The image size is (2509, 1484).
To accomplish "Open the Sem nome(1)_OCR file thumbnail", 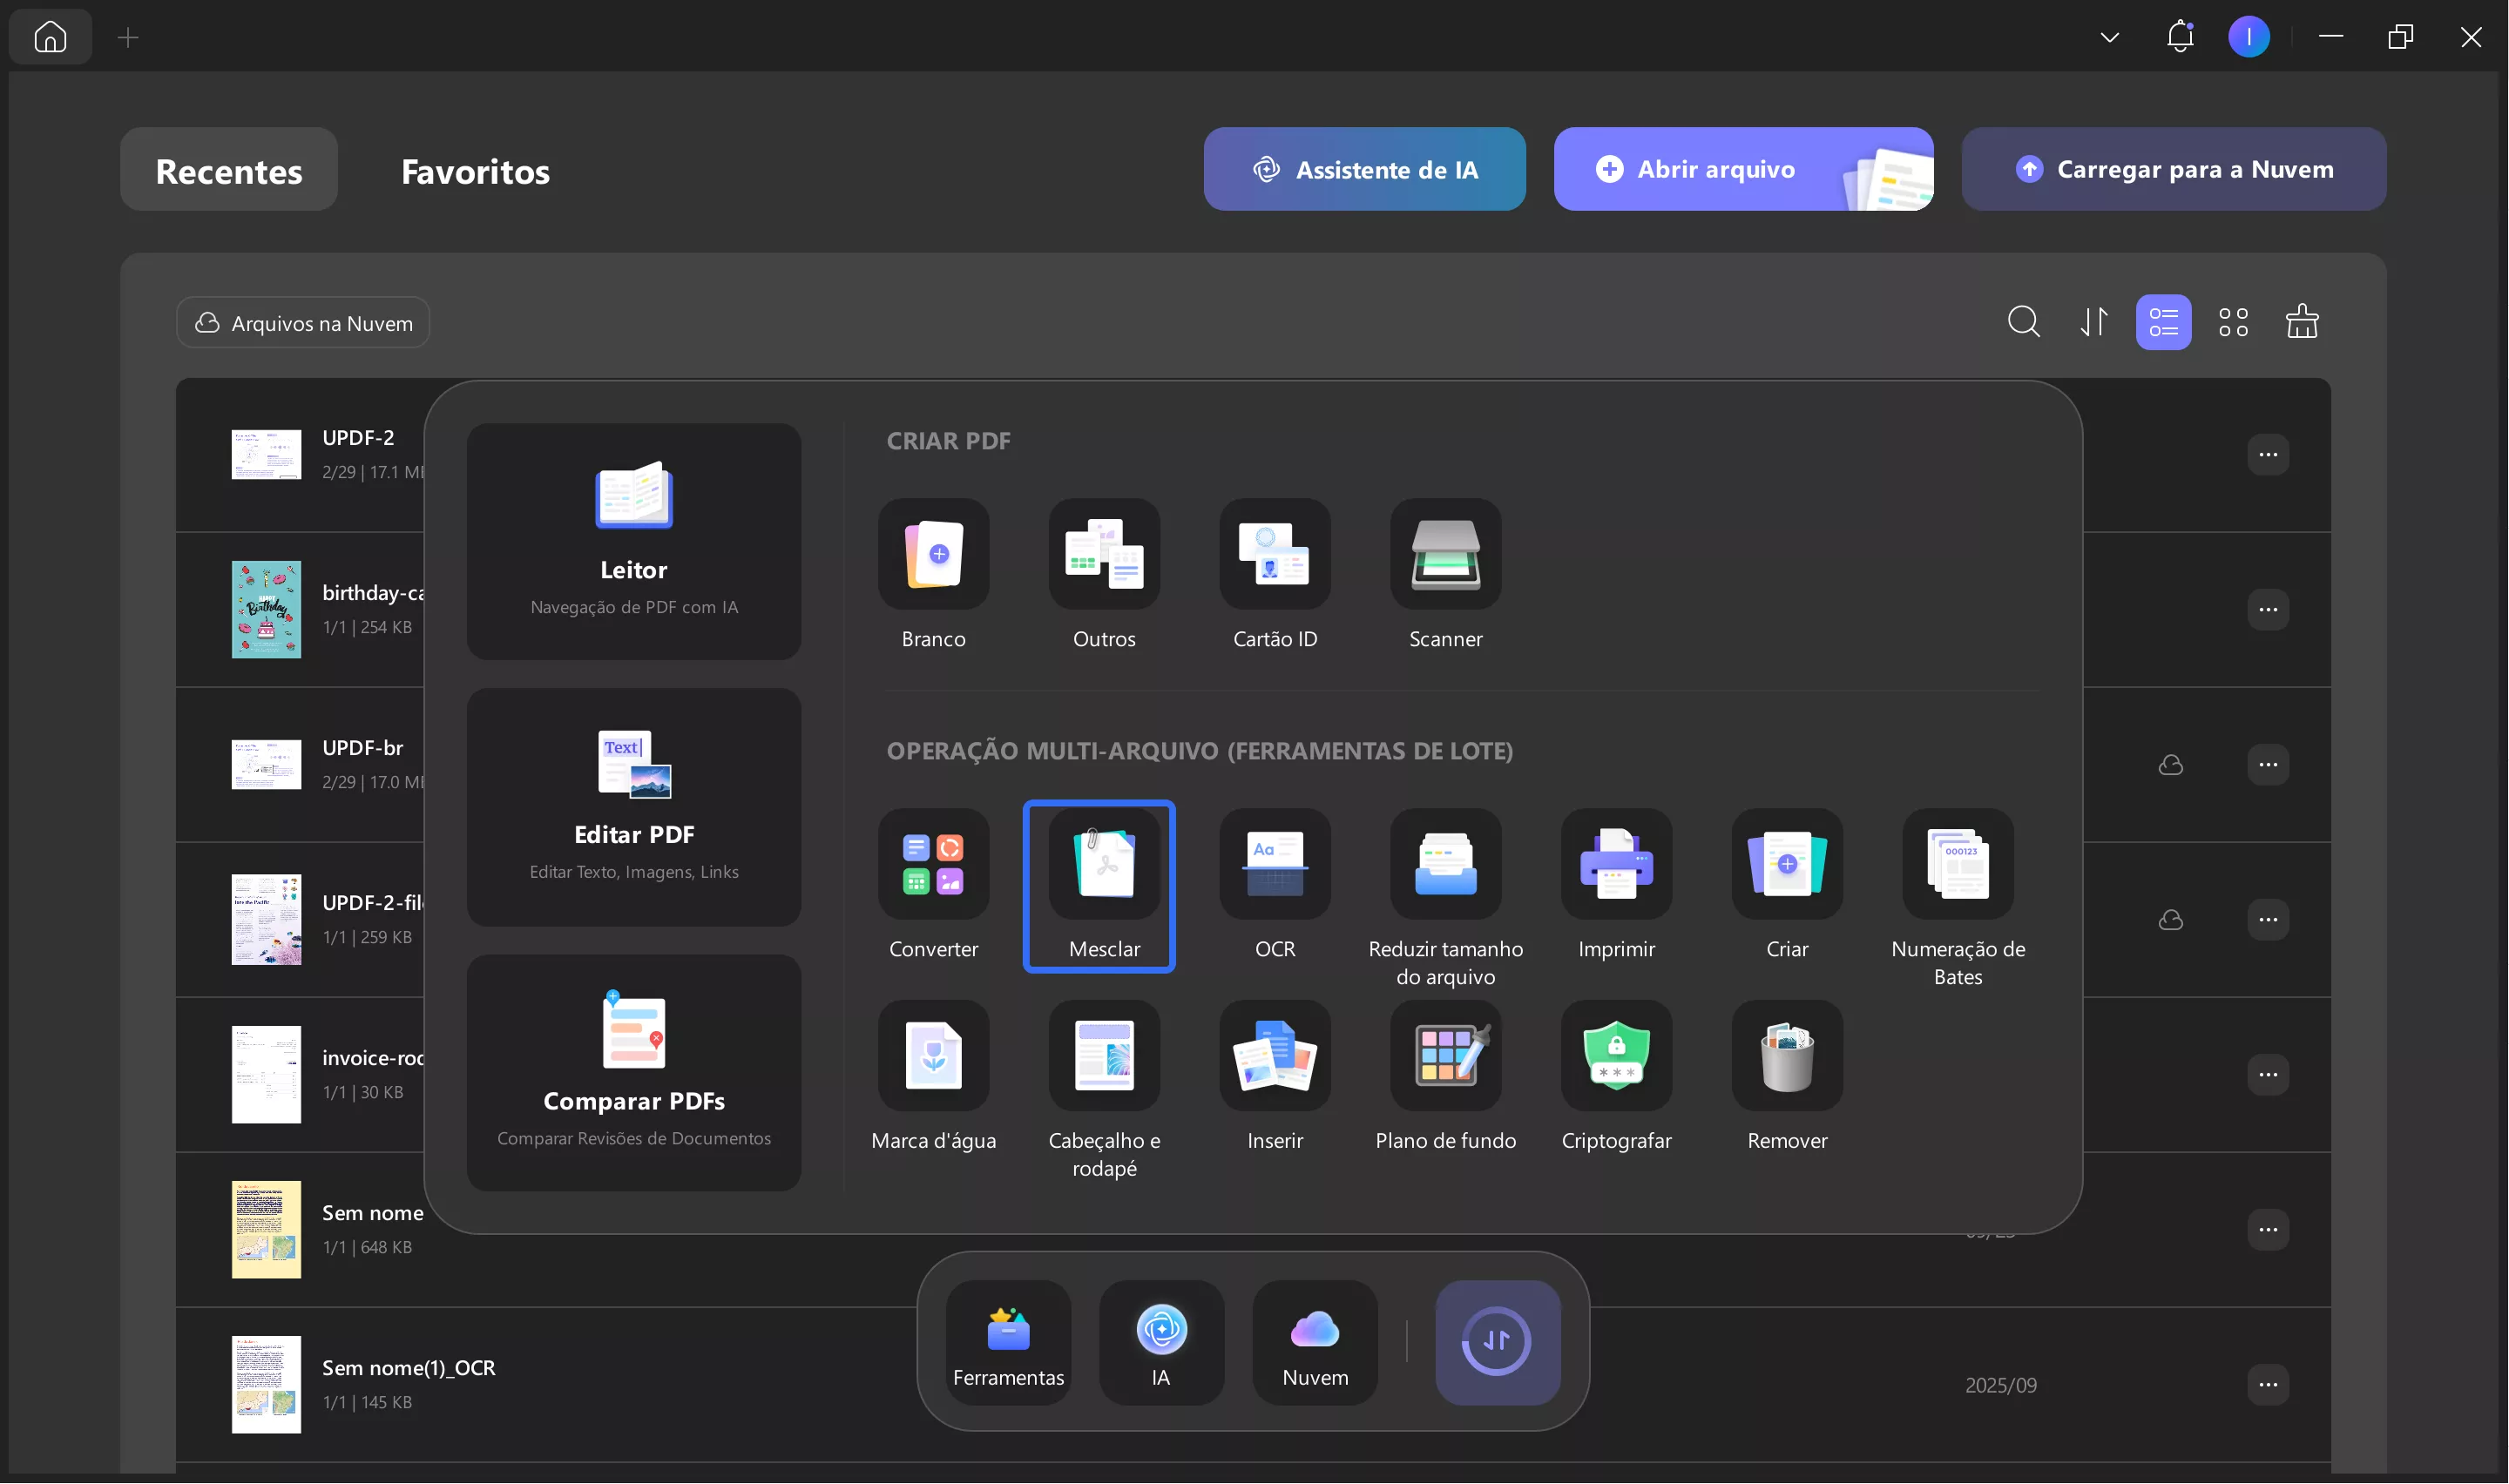I will point(266,1385).
